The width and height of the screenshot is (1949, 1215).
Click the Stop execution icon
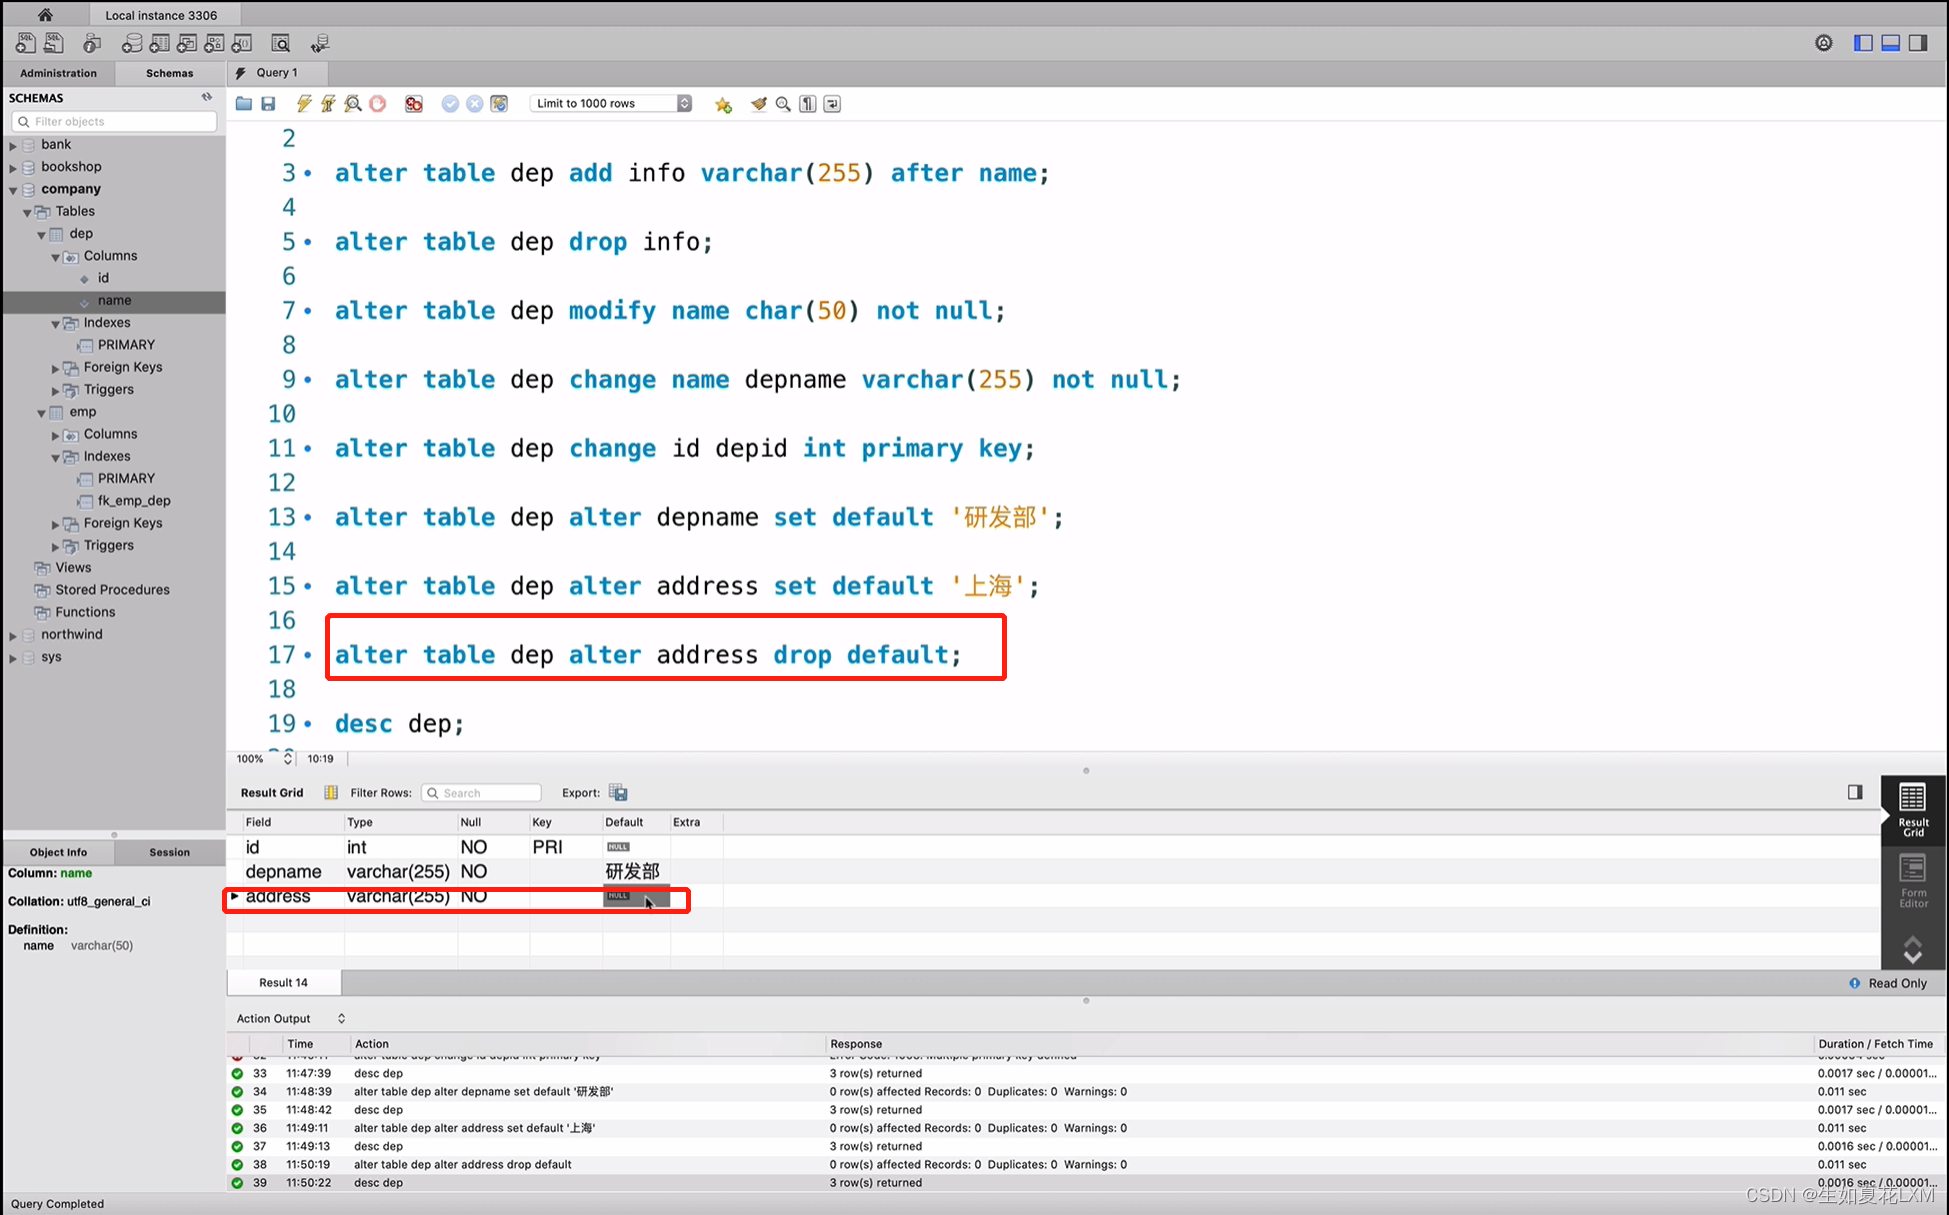coord(378,104)
